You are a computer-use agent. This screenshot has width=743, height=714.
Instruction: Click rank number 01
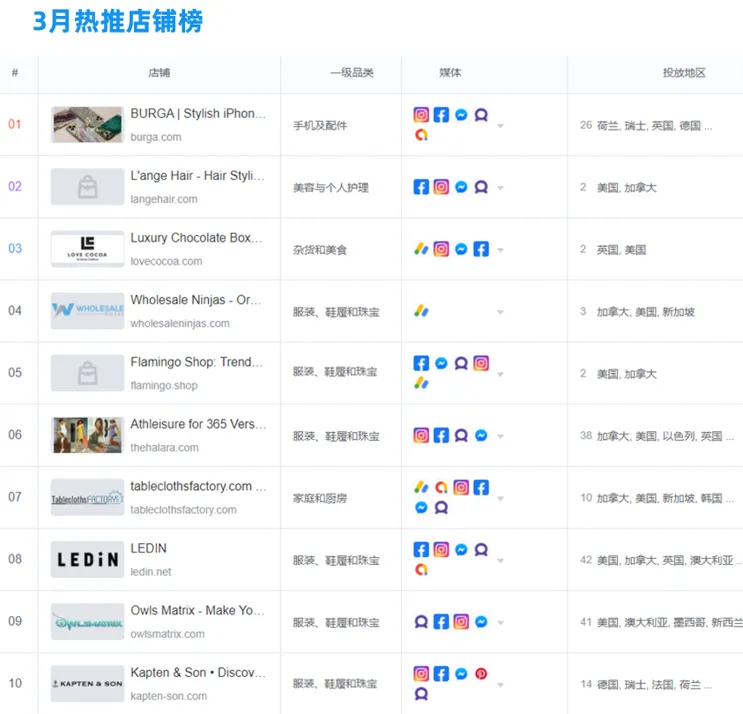pyautogui.click(x=15, y=124)
